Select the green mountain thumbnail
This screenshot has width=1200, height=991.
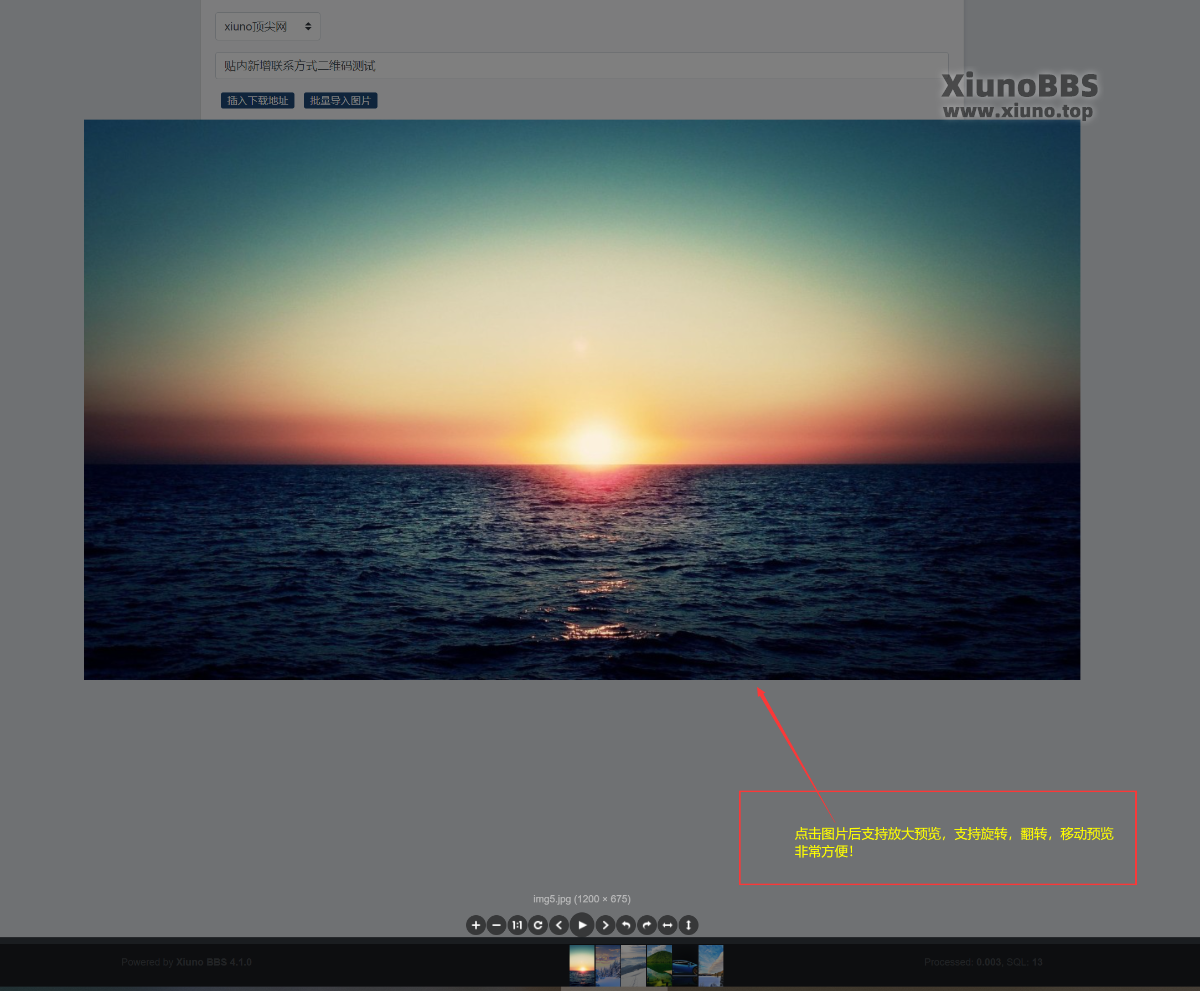point(659,966)
